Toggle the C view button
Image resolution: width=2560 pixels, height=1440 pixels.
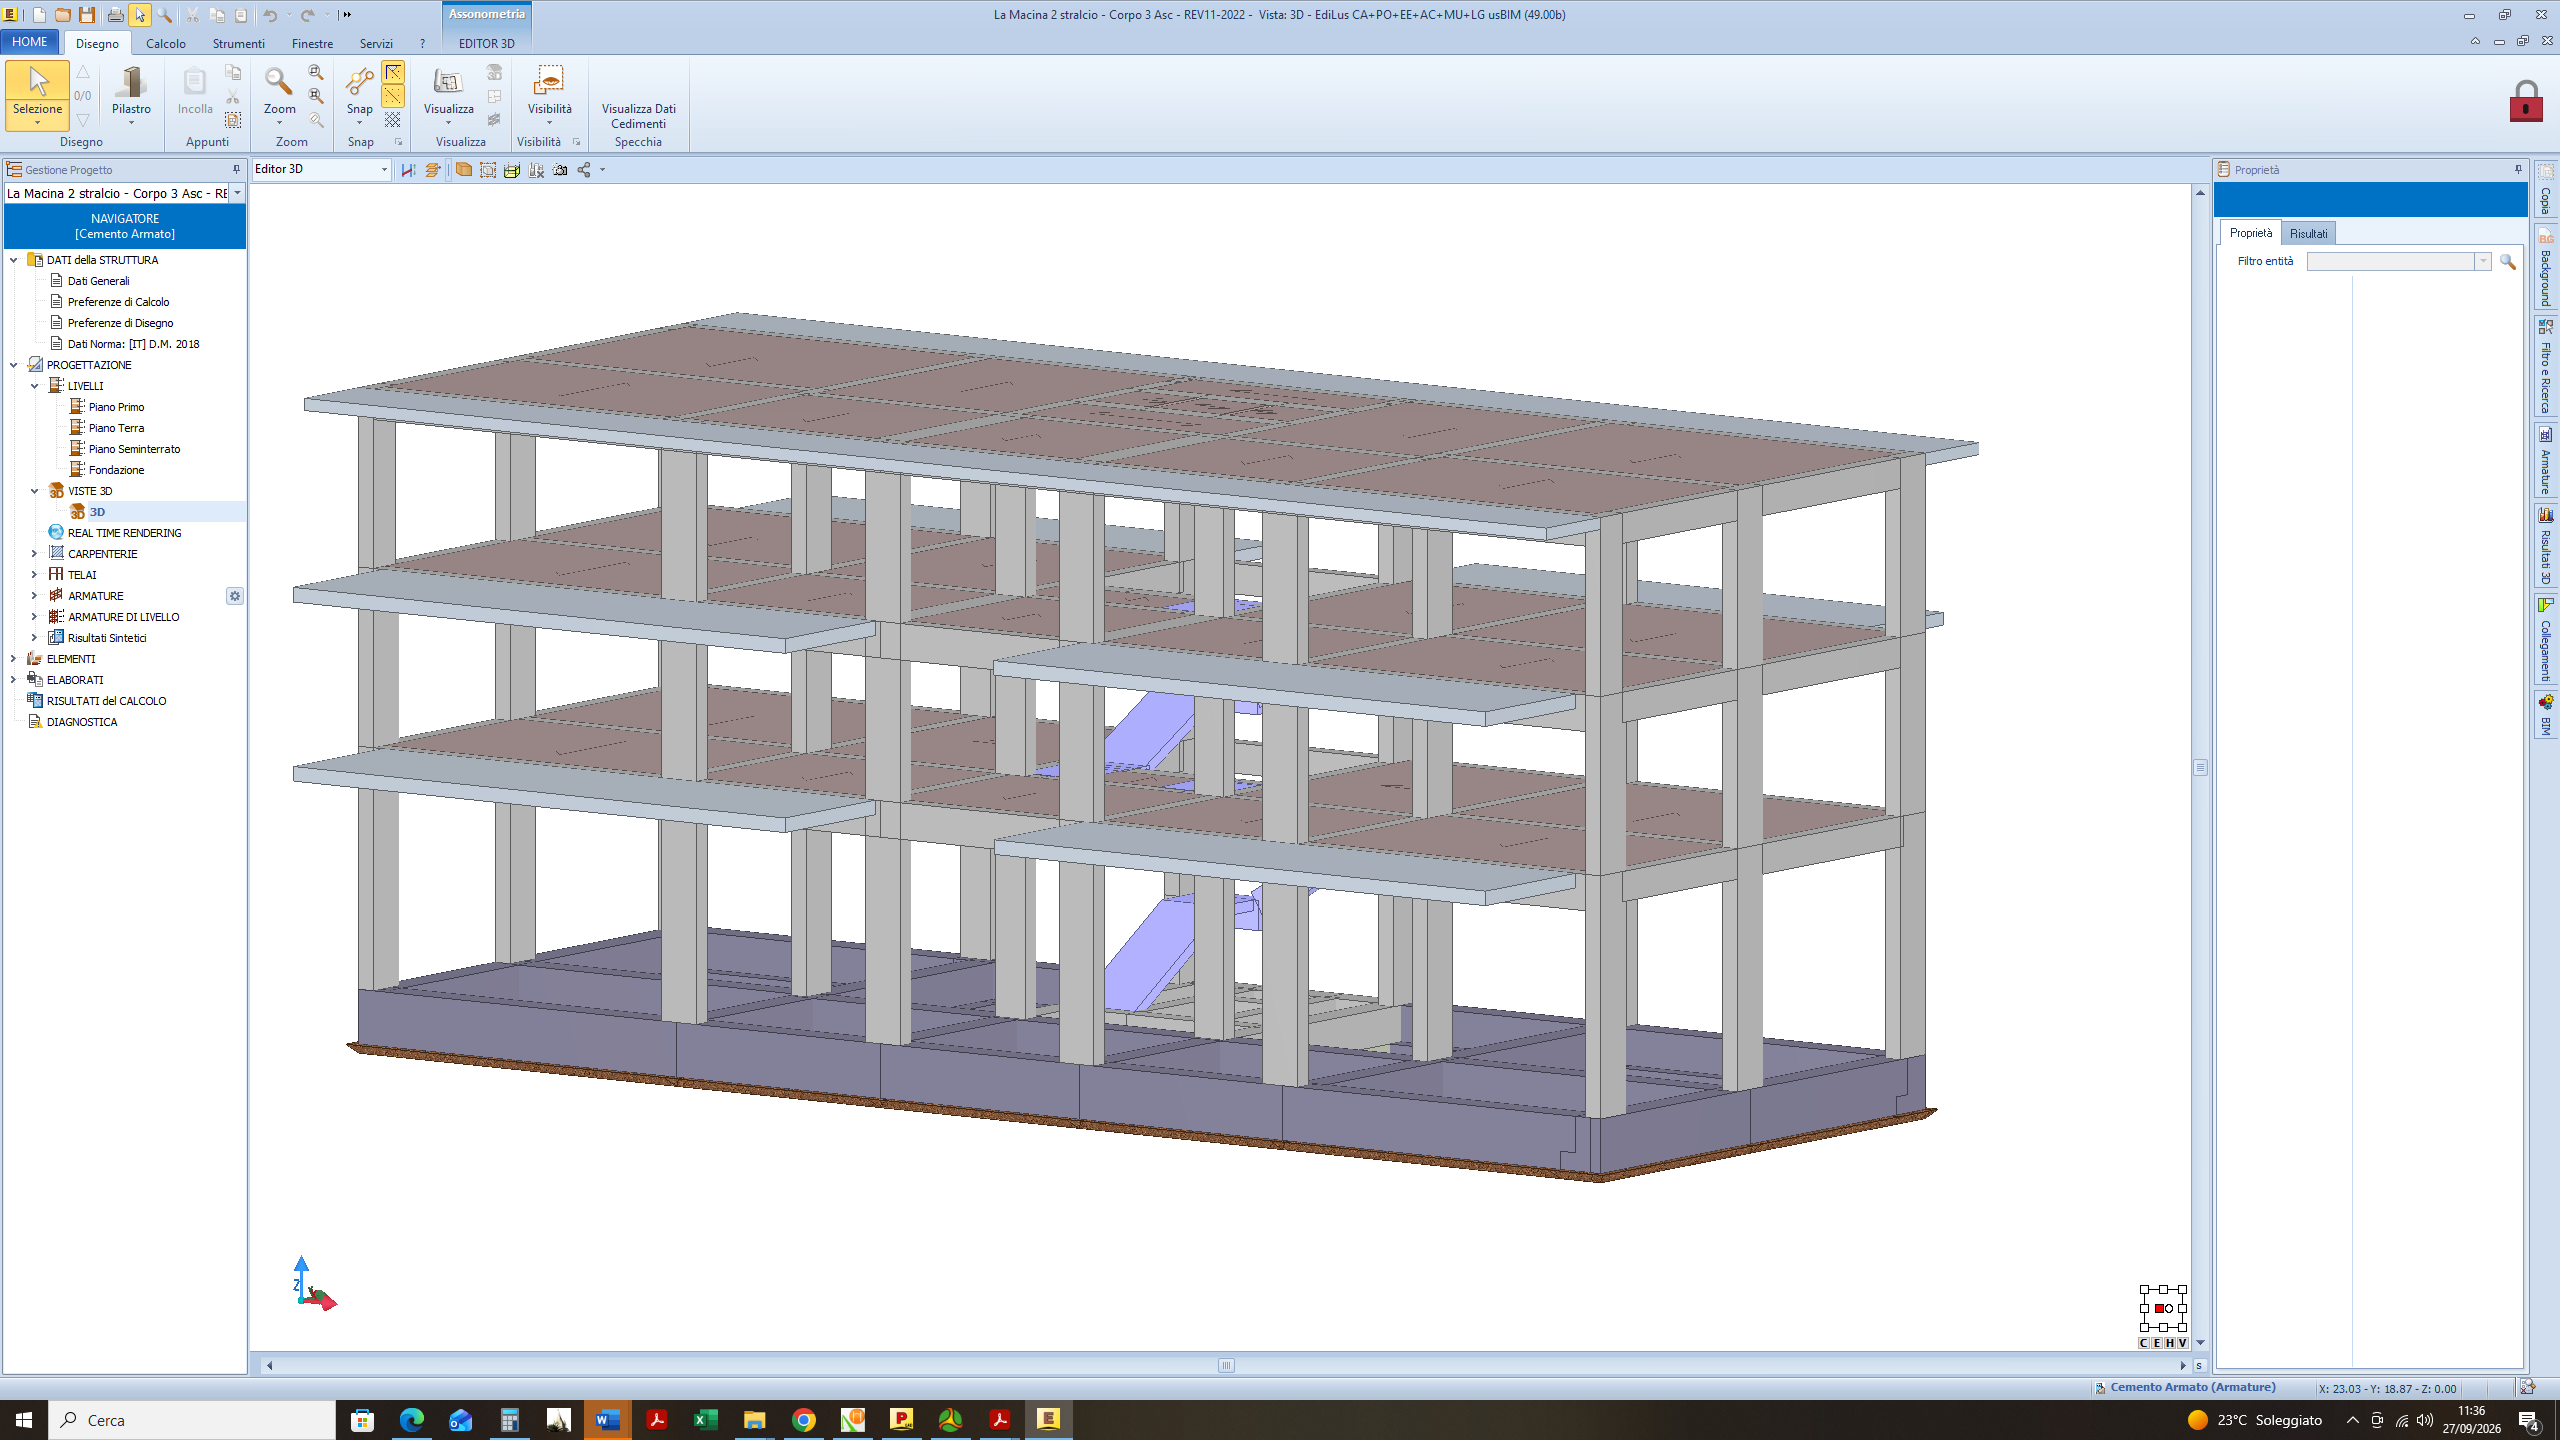[x=2143, y=1343]
